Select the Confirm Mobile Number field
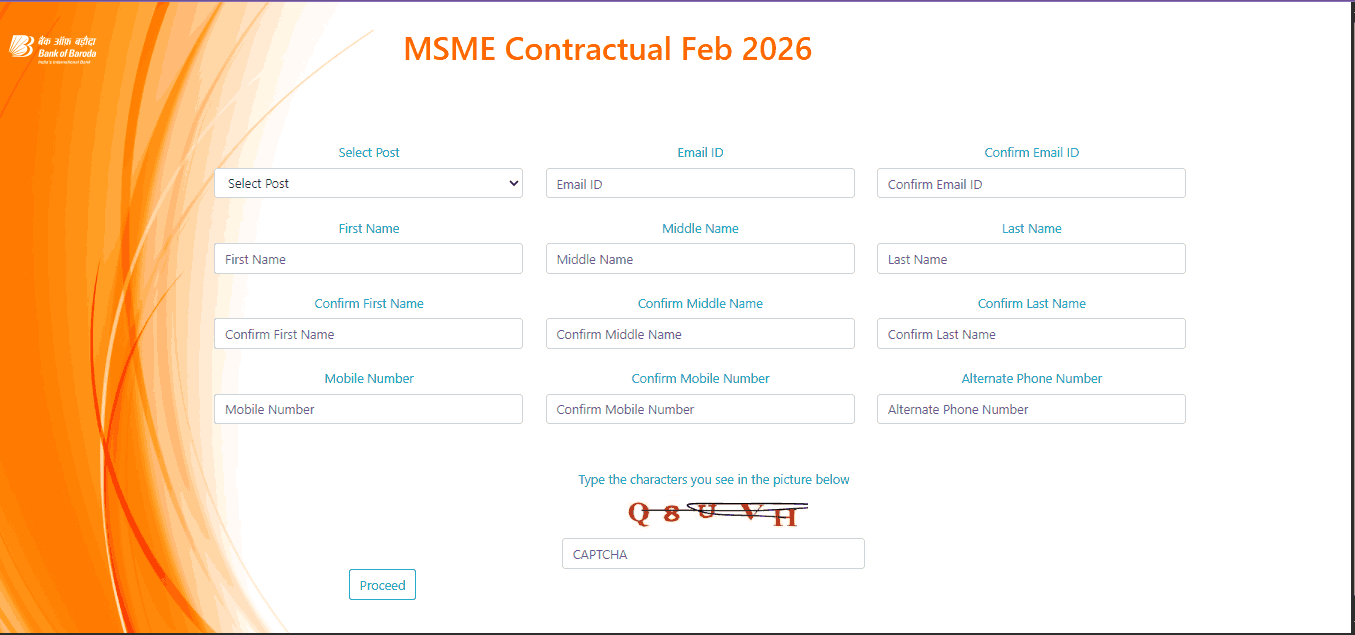This screenshot has height=635, width=1355. coord(699,408)
